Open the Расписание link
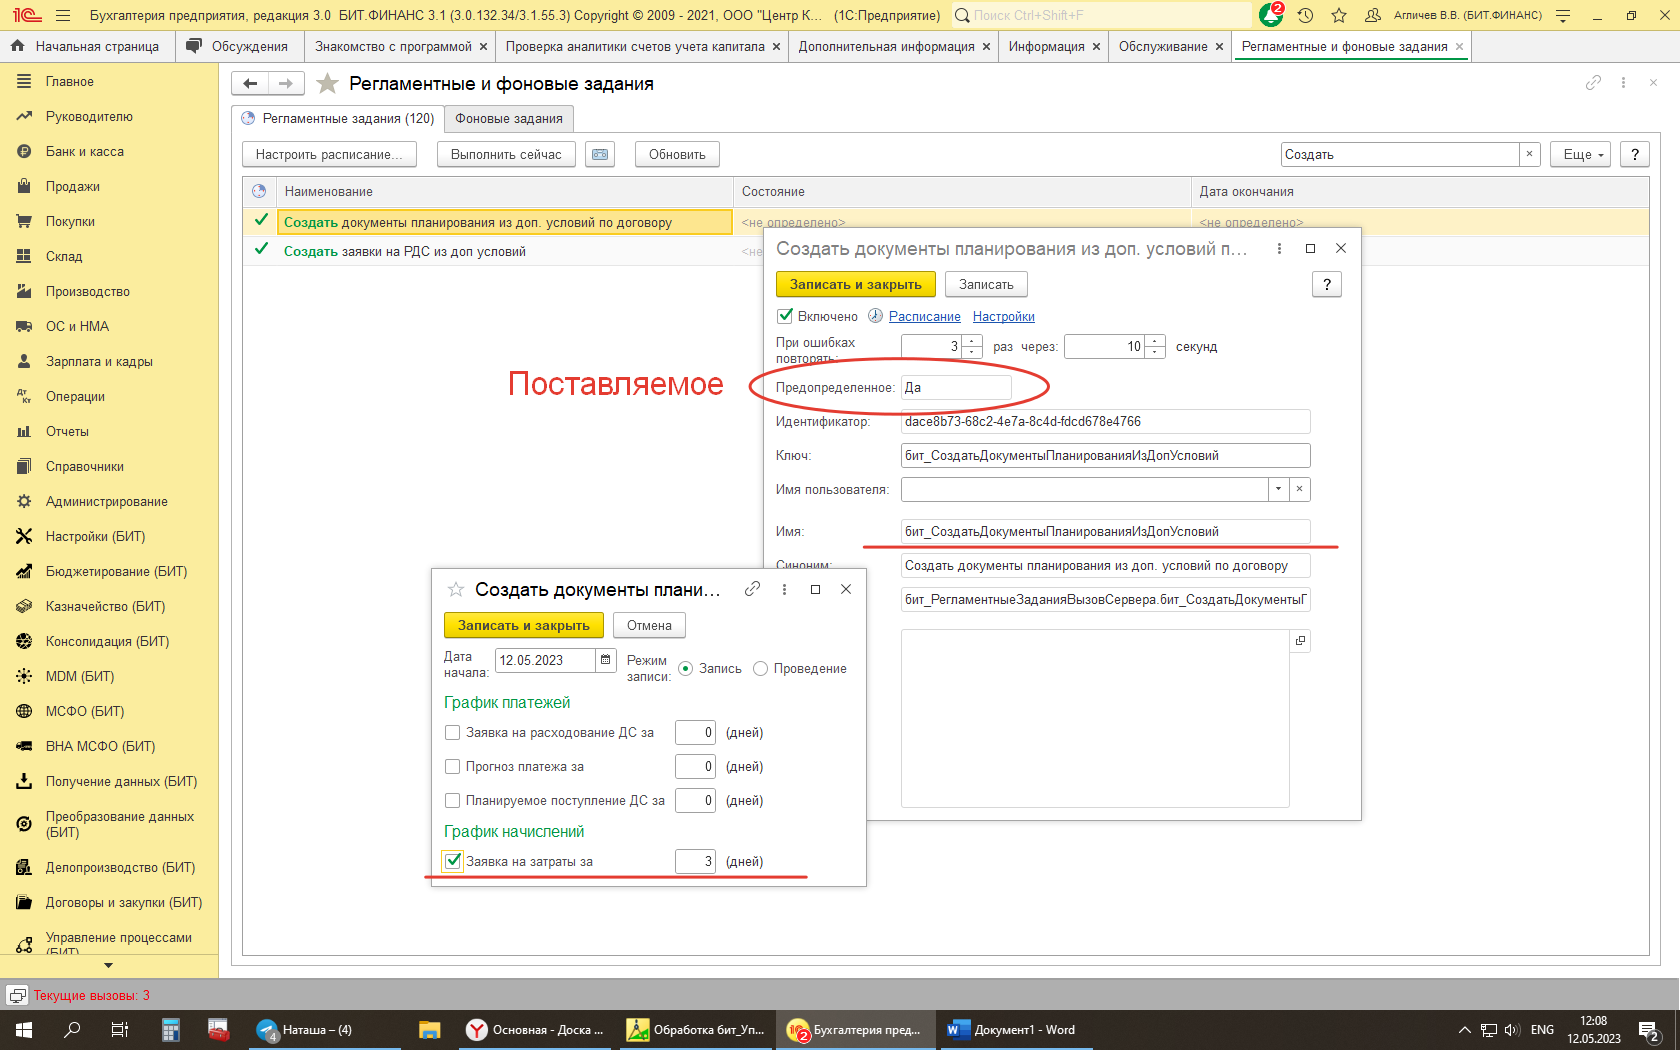Screen dimensions: 1680x1050 tap(924, 316)
